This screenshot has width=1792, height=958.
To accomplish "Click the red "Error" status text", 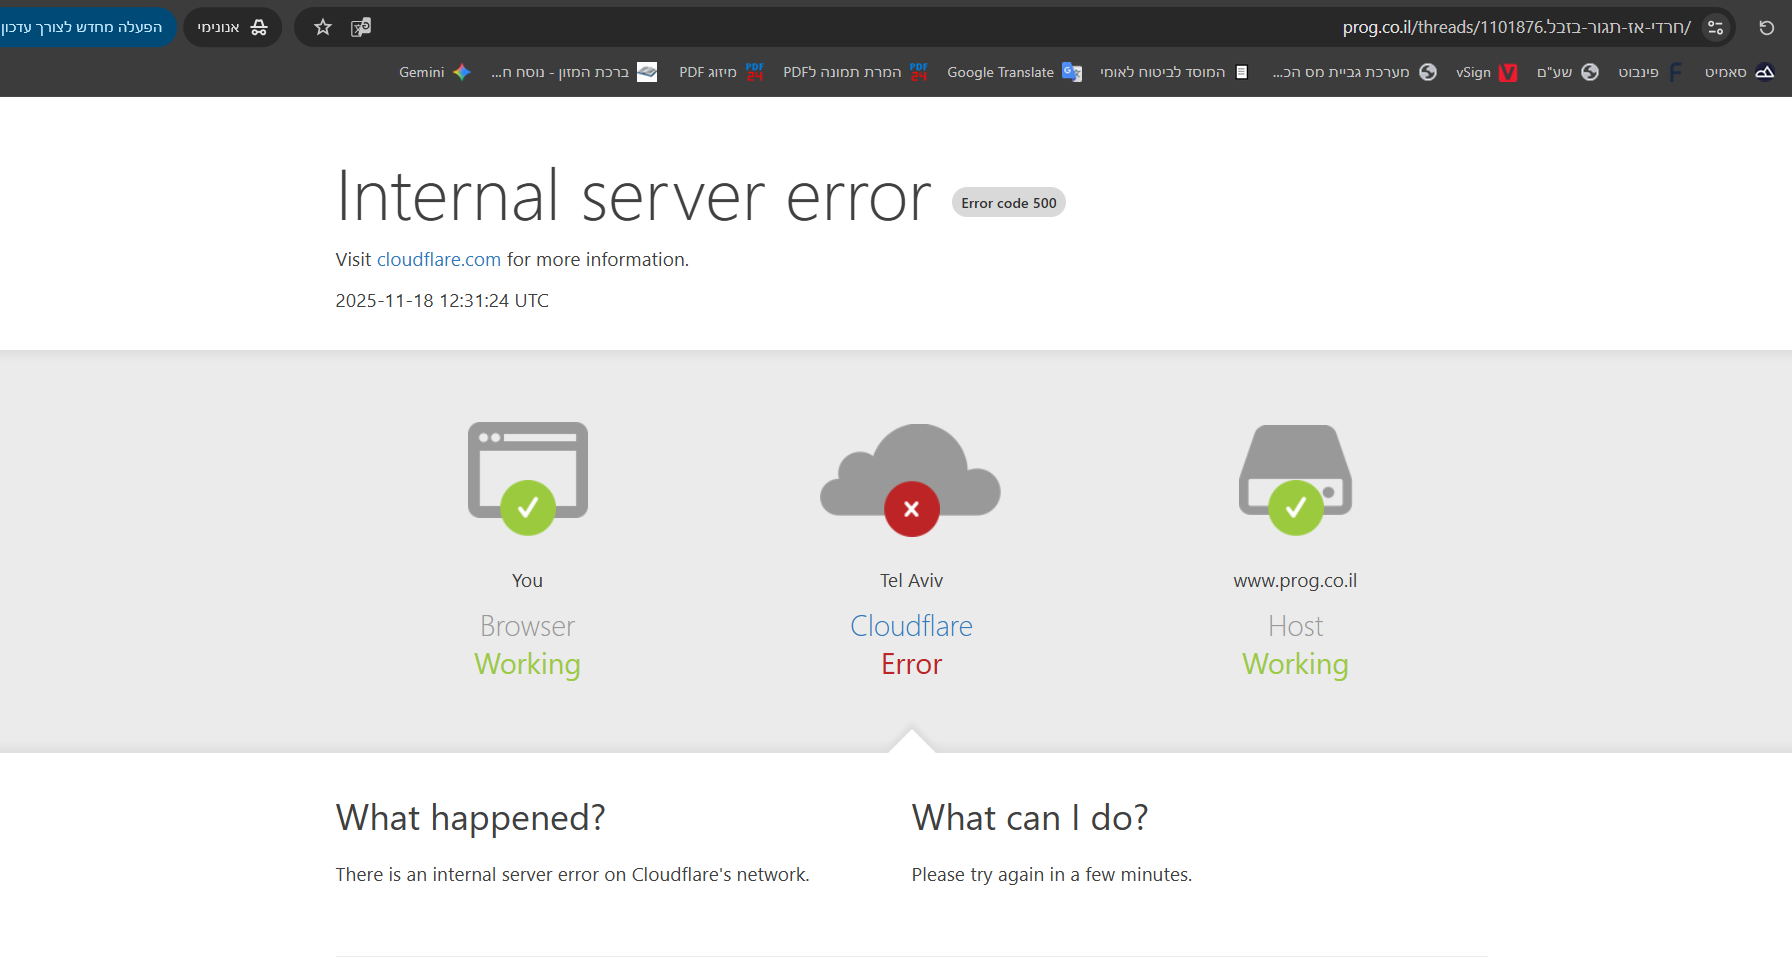I will click(912, 664).
